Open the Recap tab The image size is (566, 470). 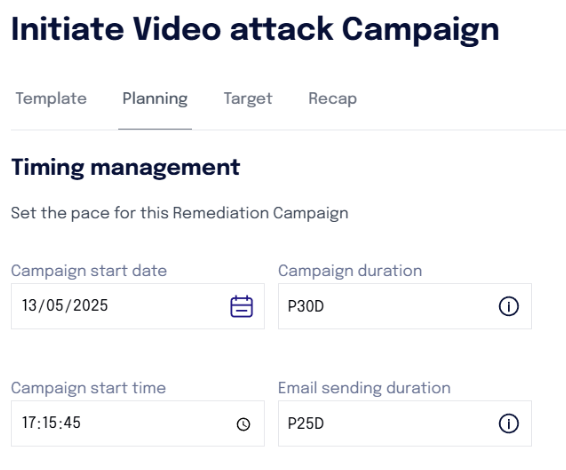332,99
